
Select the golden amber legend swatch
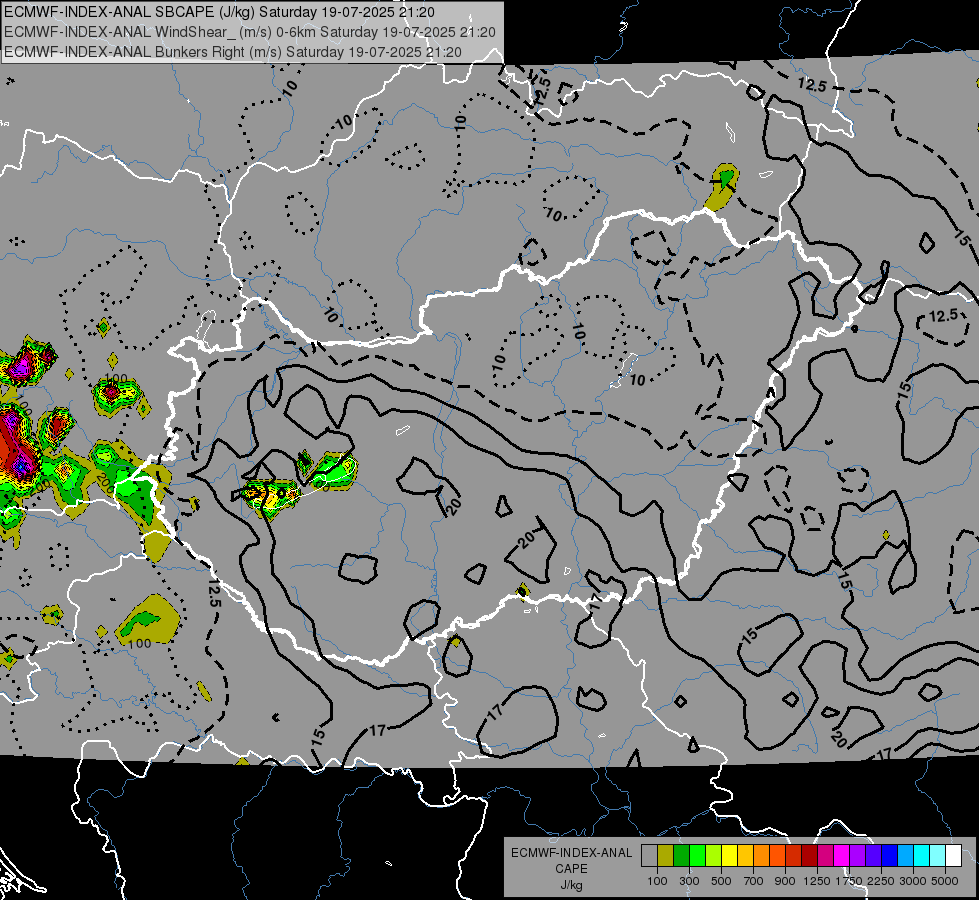[745, 856]
